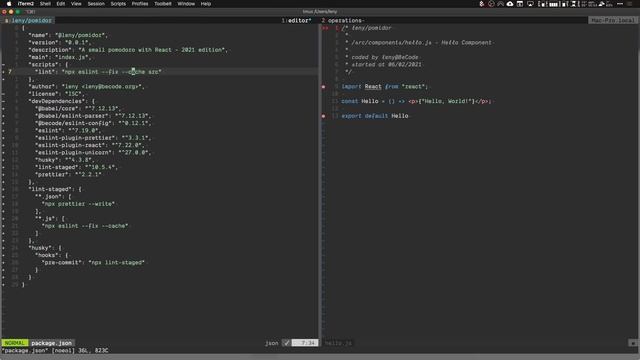This screenshot has height=360, width=640.
Task: Click the json filetype label in the status line
Action: point(272,343)
